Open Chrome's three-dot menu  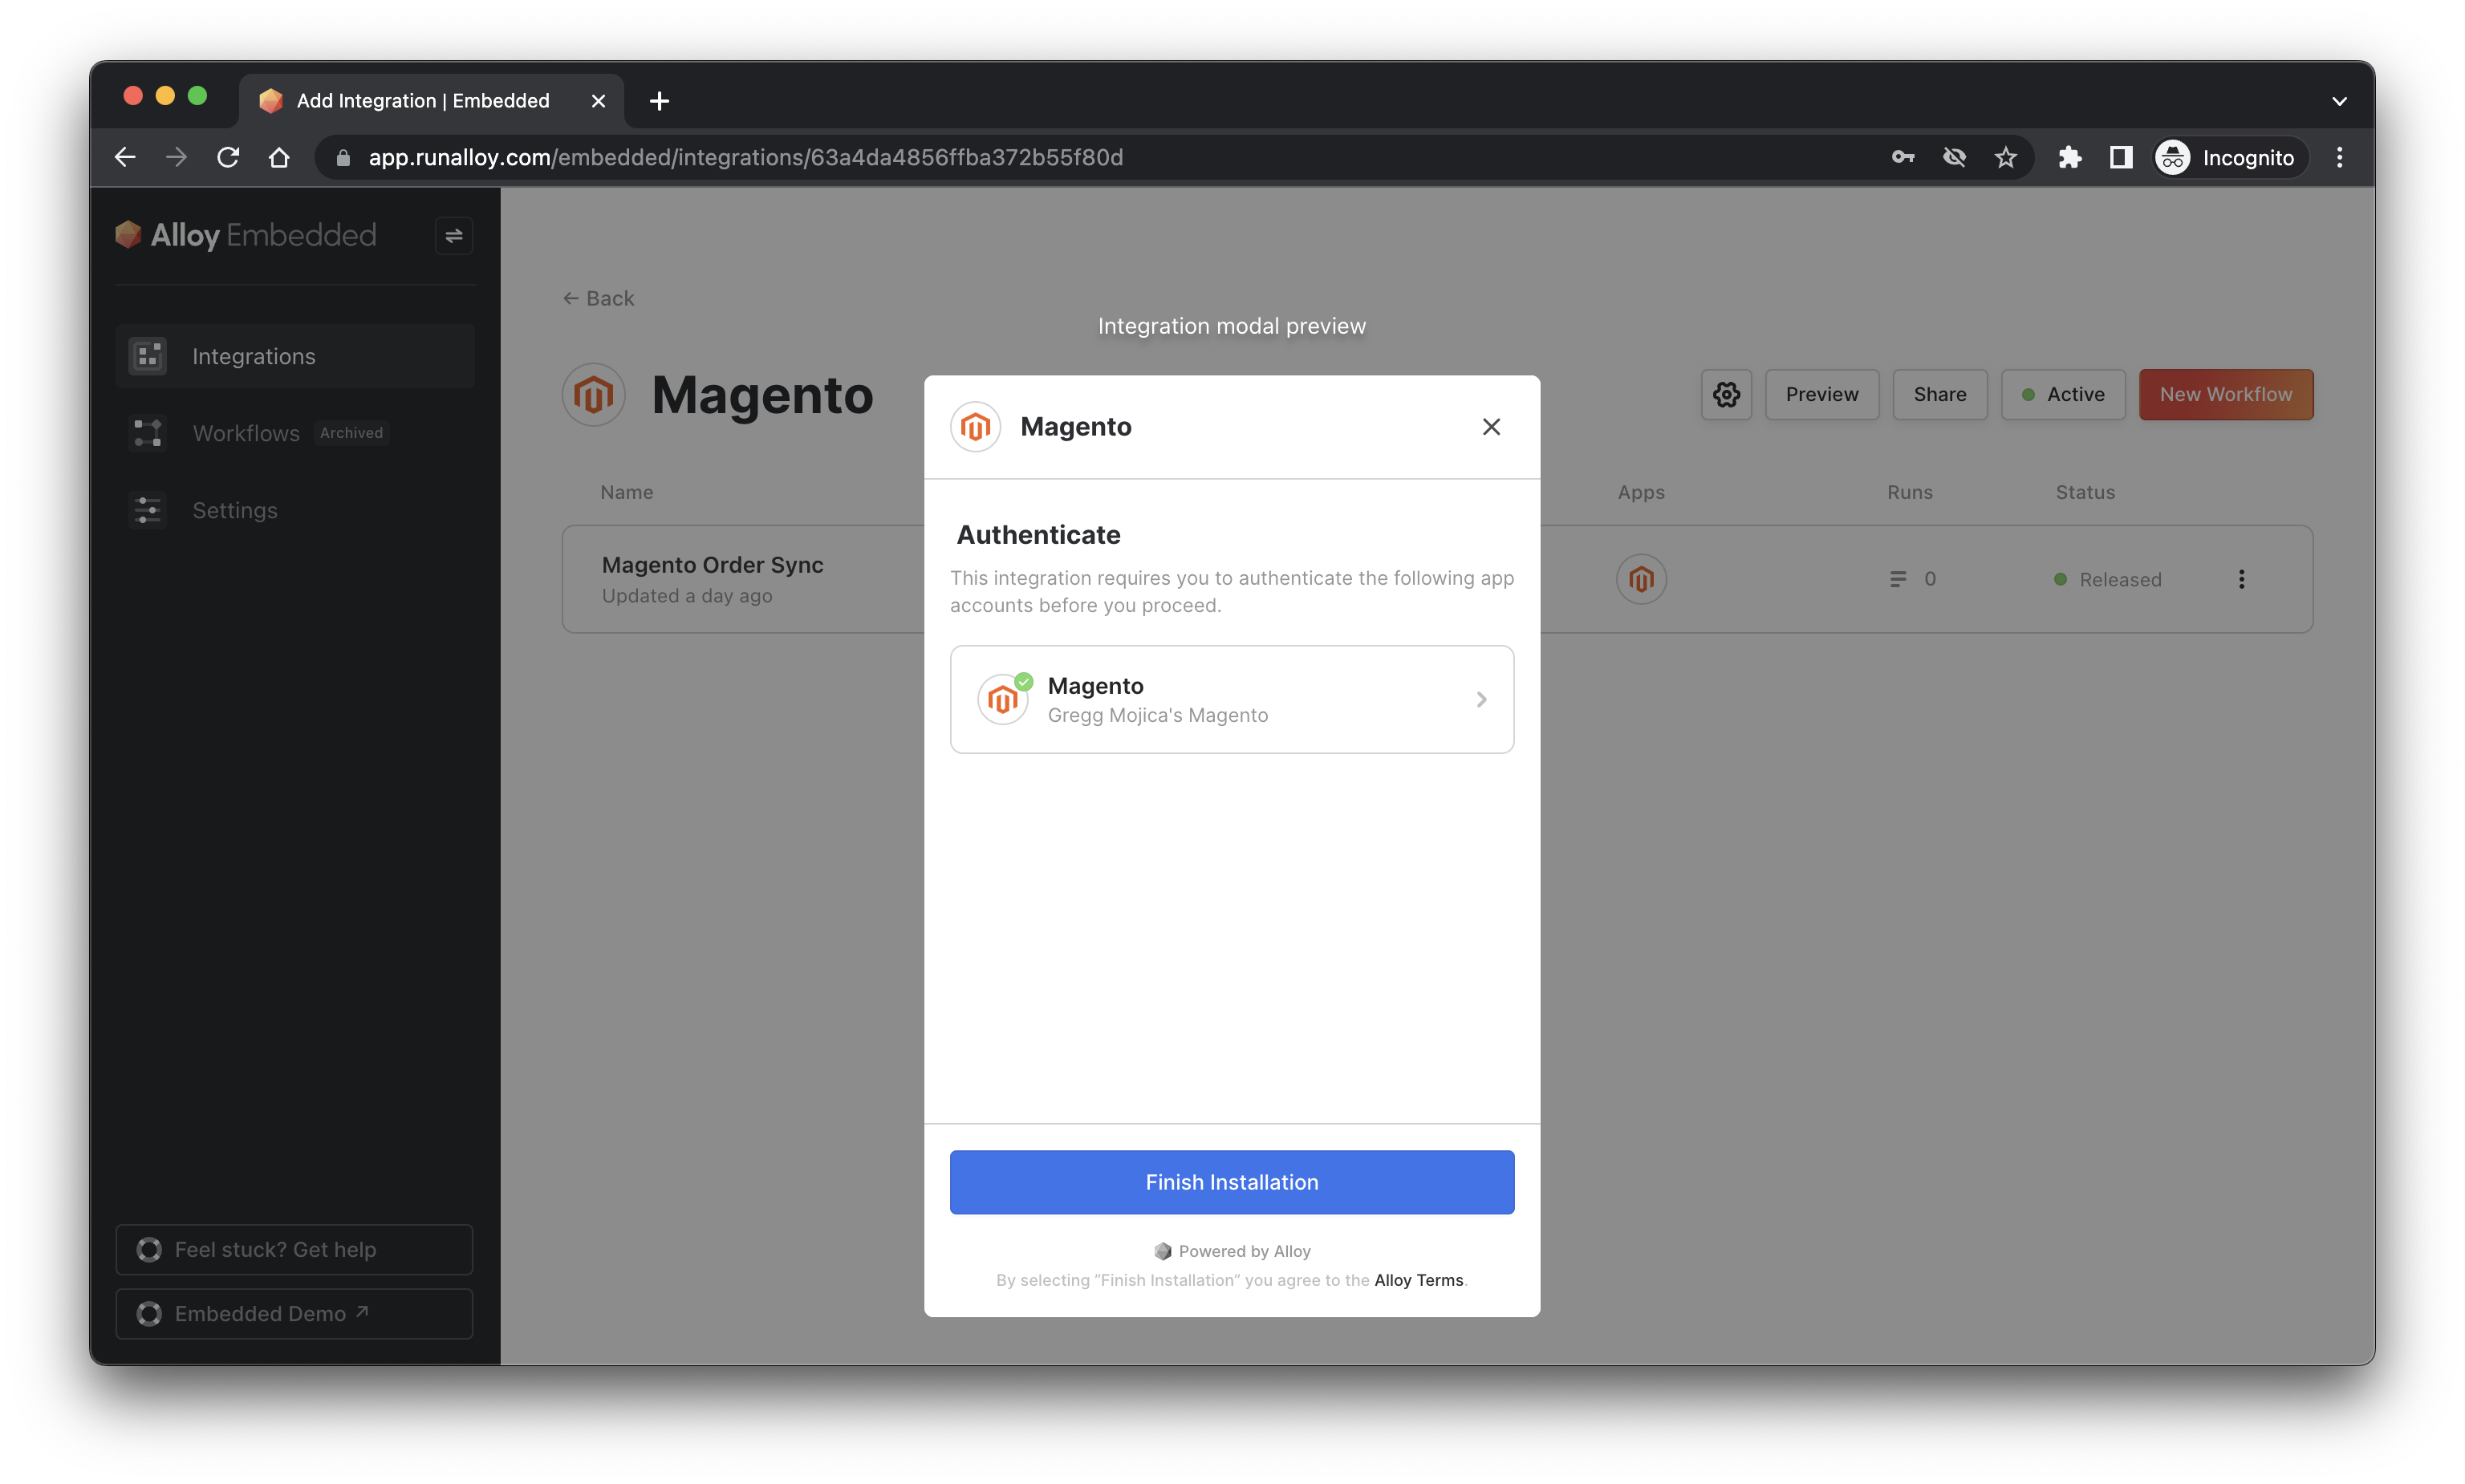click(x=2339, y=158)
